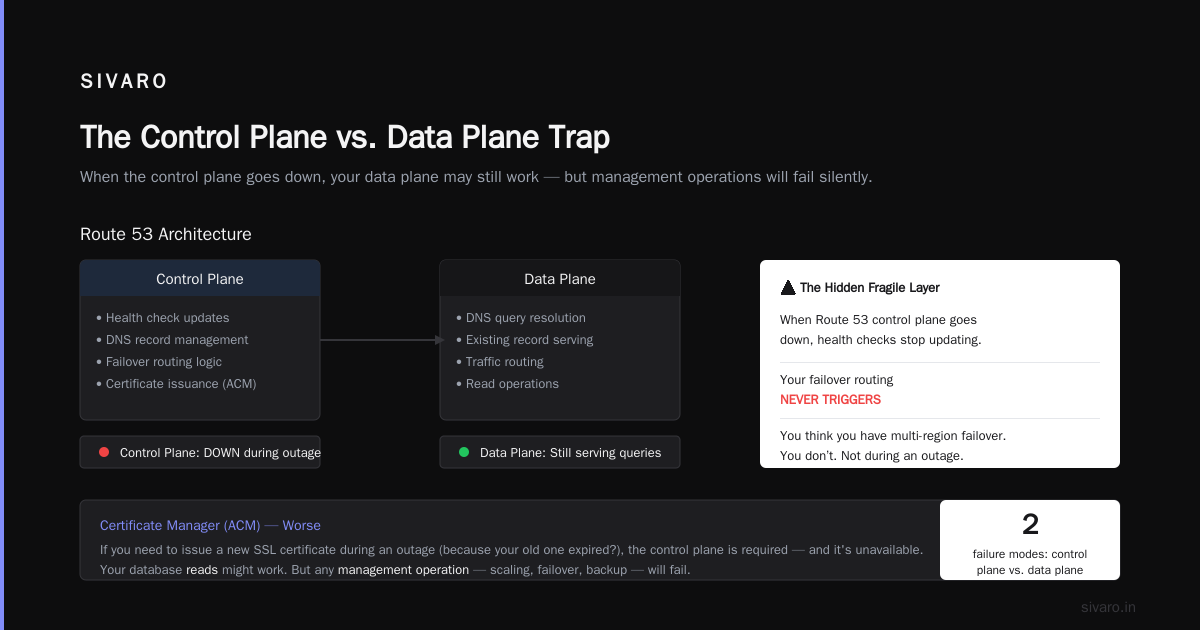Click the Control Plane: DOWN during outage badge
The image size is (1200, 630).
click(x=200, y=452)
